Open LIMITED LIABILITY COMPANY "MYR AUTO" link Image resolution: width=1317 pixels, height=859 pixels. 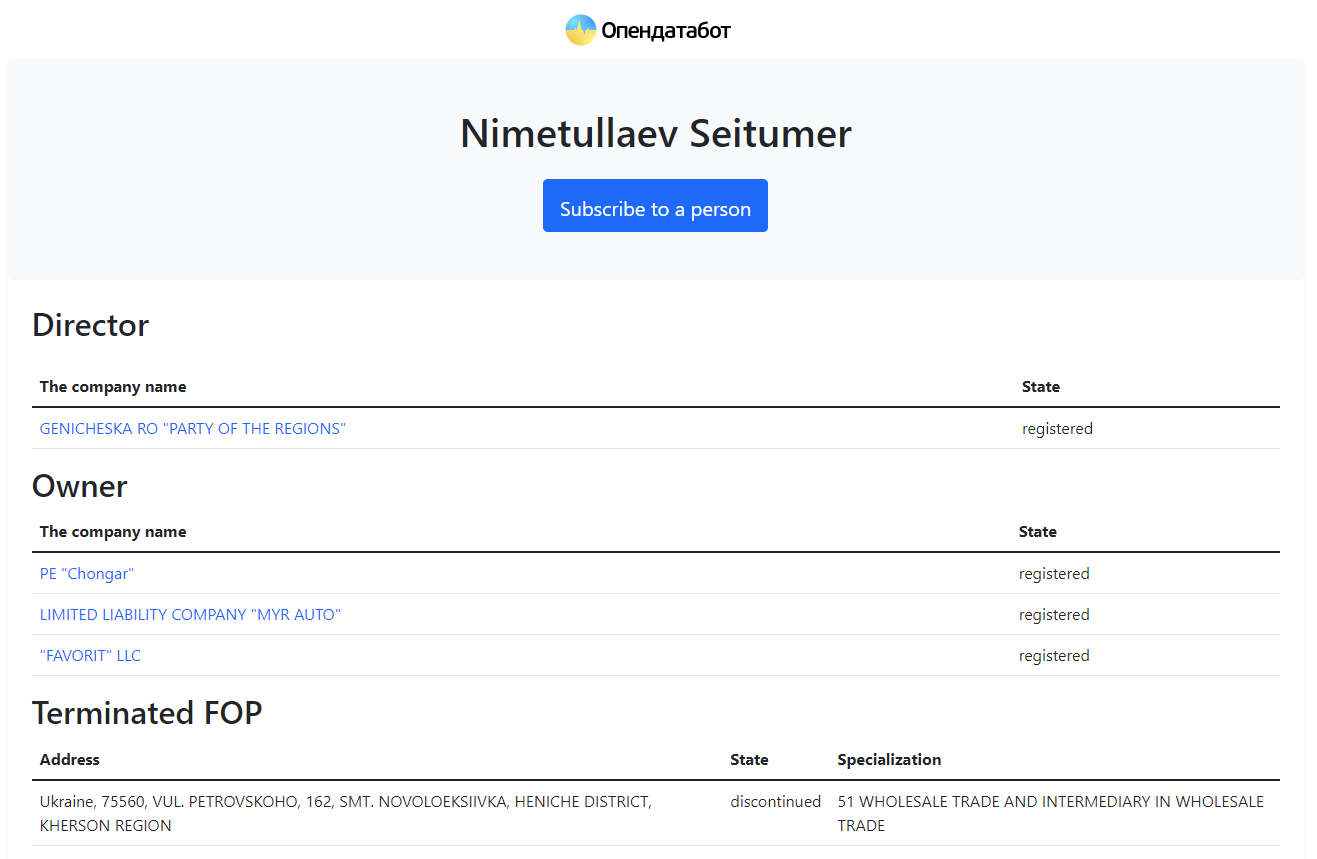point(190,615)
